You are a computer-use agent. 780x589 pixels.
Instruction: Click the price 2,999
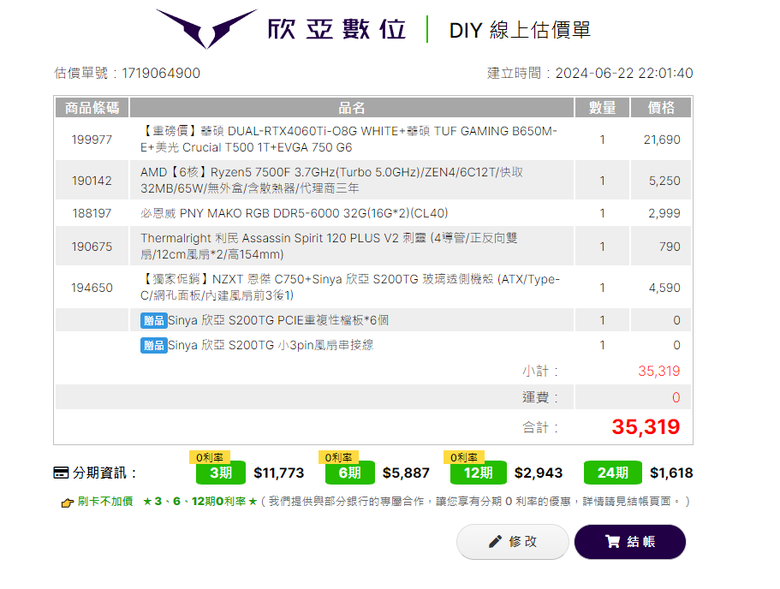click(664, 213)
